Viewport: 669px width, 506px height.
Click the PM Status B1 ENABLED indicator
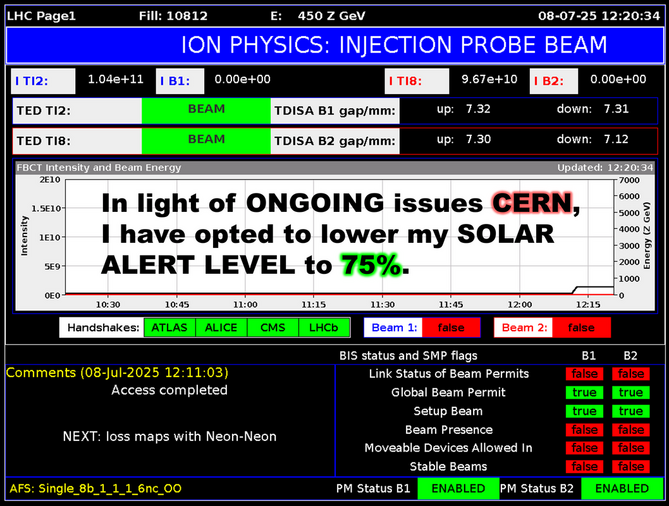[458, 489]
